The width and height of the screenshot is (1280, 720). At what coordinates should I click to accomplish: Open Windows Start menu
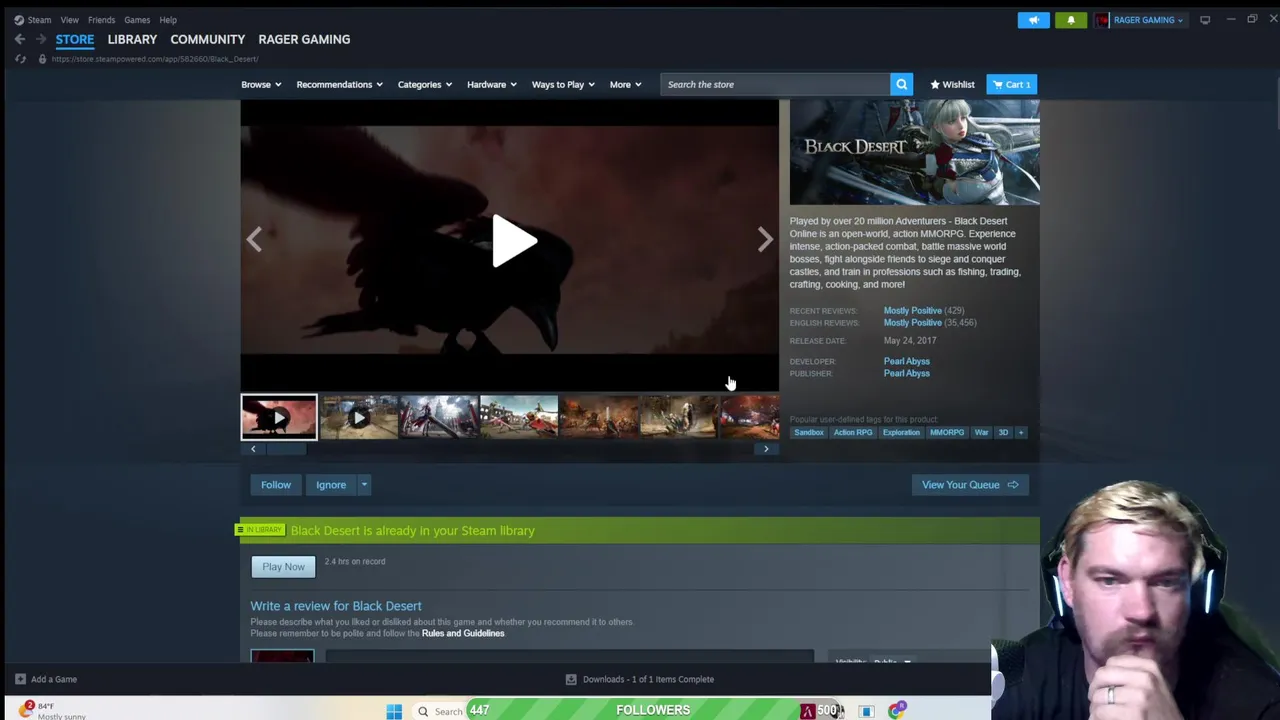click(x=394, y=711)
